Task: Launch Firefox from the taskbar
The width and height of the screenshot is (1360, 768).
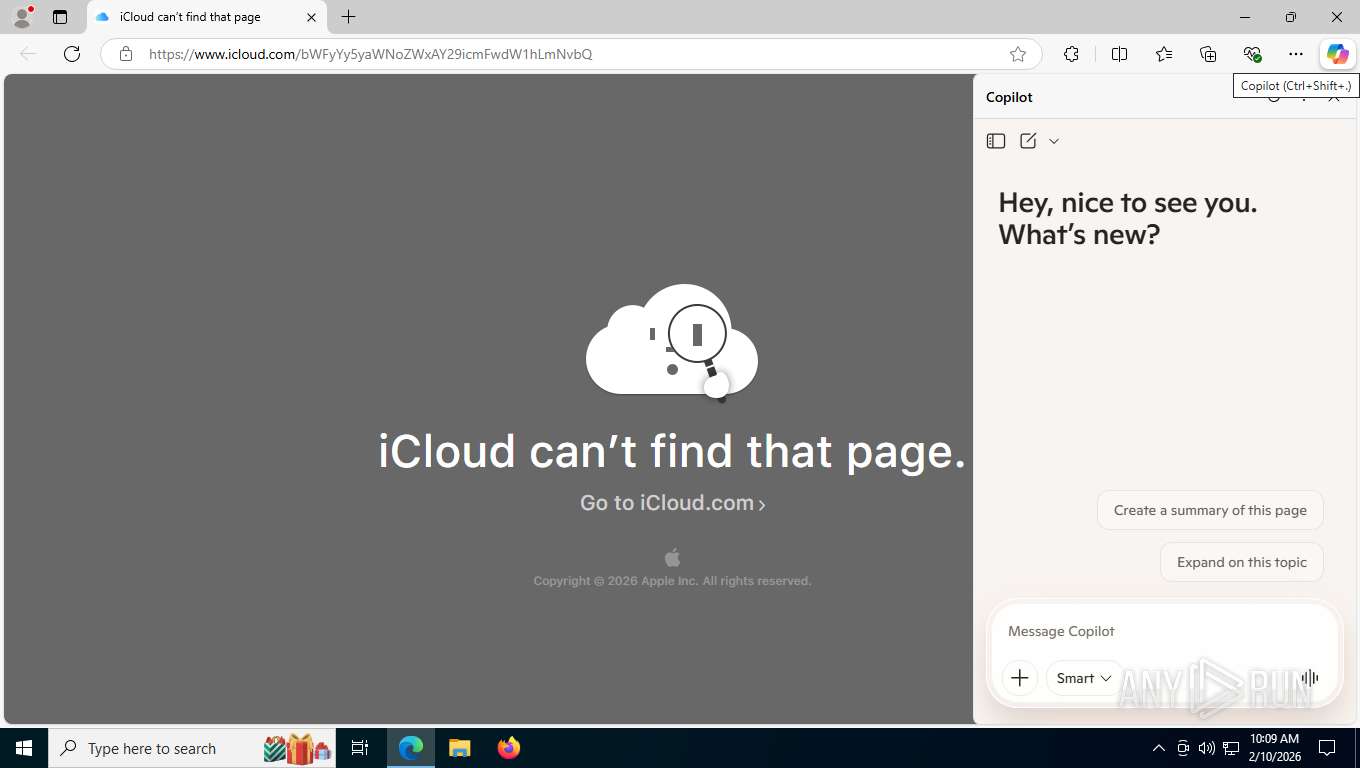Action: (508, 748)
